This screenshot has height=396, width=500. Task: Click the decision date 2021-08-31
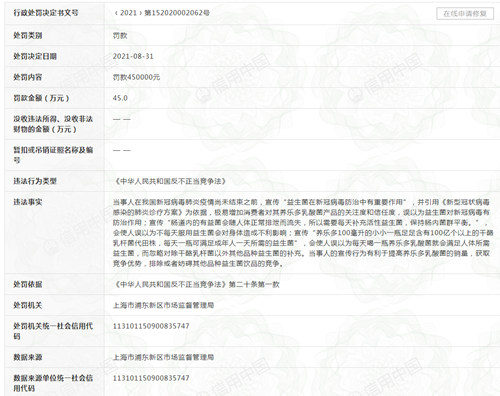click(x=133, y=56)
